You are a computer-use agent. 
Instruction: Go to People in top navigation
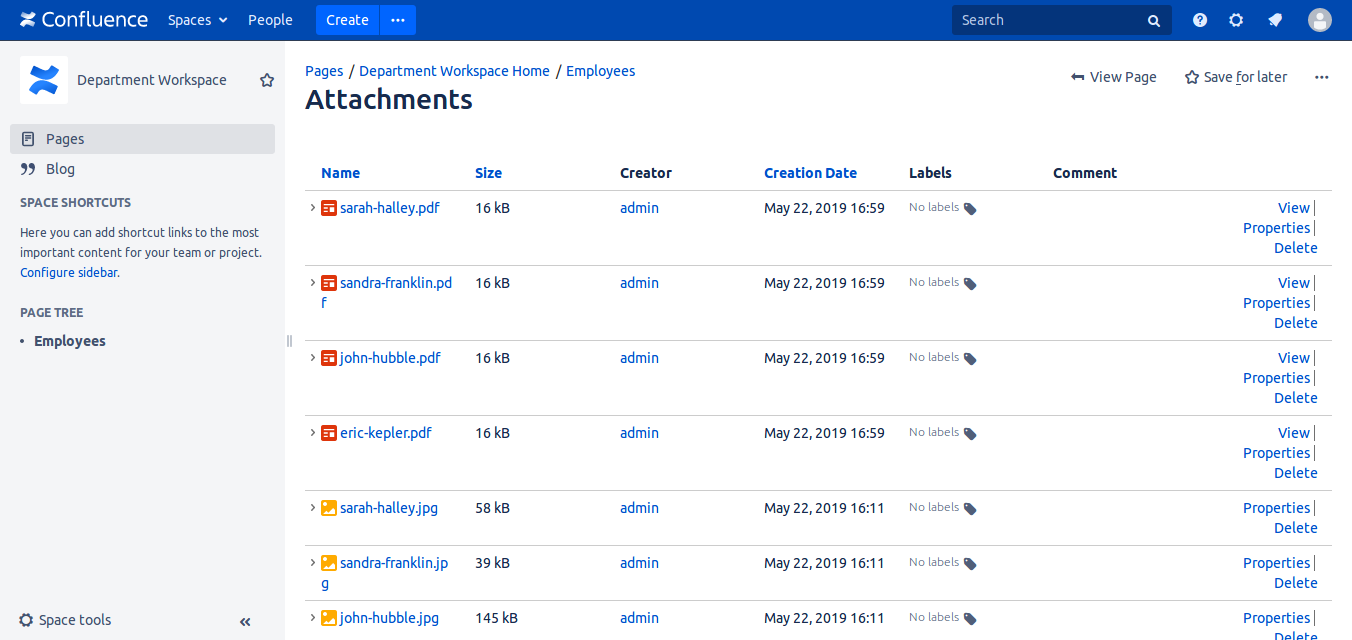pyautogui.click(x=270, y=20)
